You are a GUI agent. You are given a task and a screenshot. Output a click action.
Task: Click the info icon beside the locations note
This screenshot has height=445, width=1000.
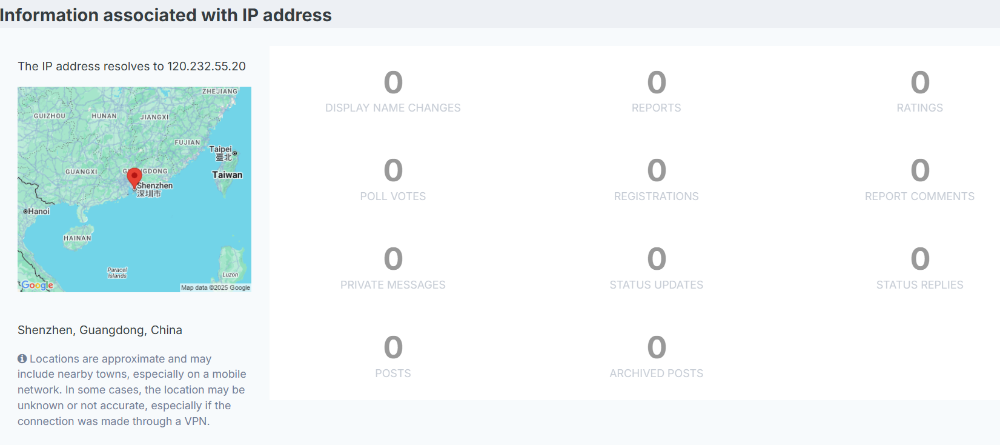coord(22,358)
